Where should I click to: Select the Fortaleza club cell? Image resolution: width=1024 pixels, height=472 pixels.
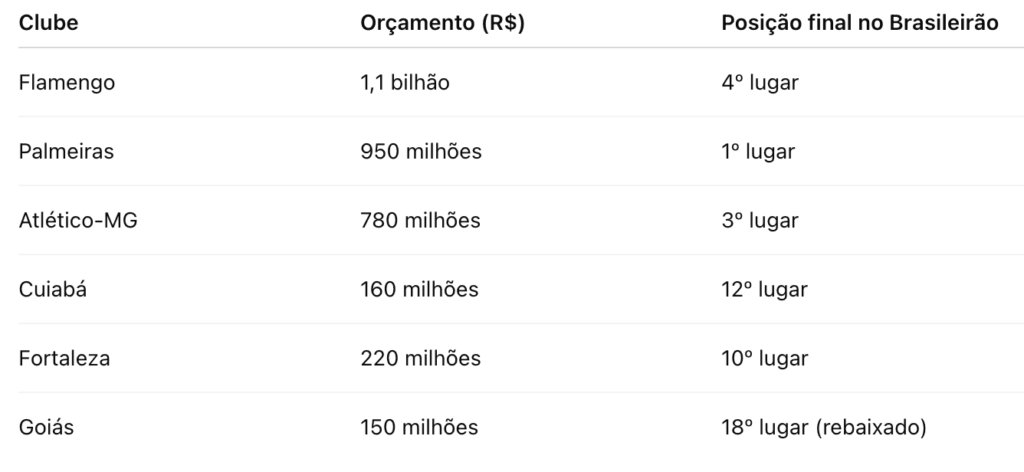tap(64, 359)
